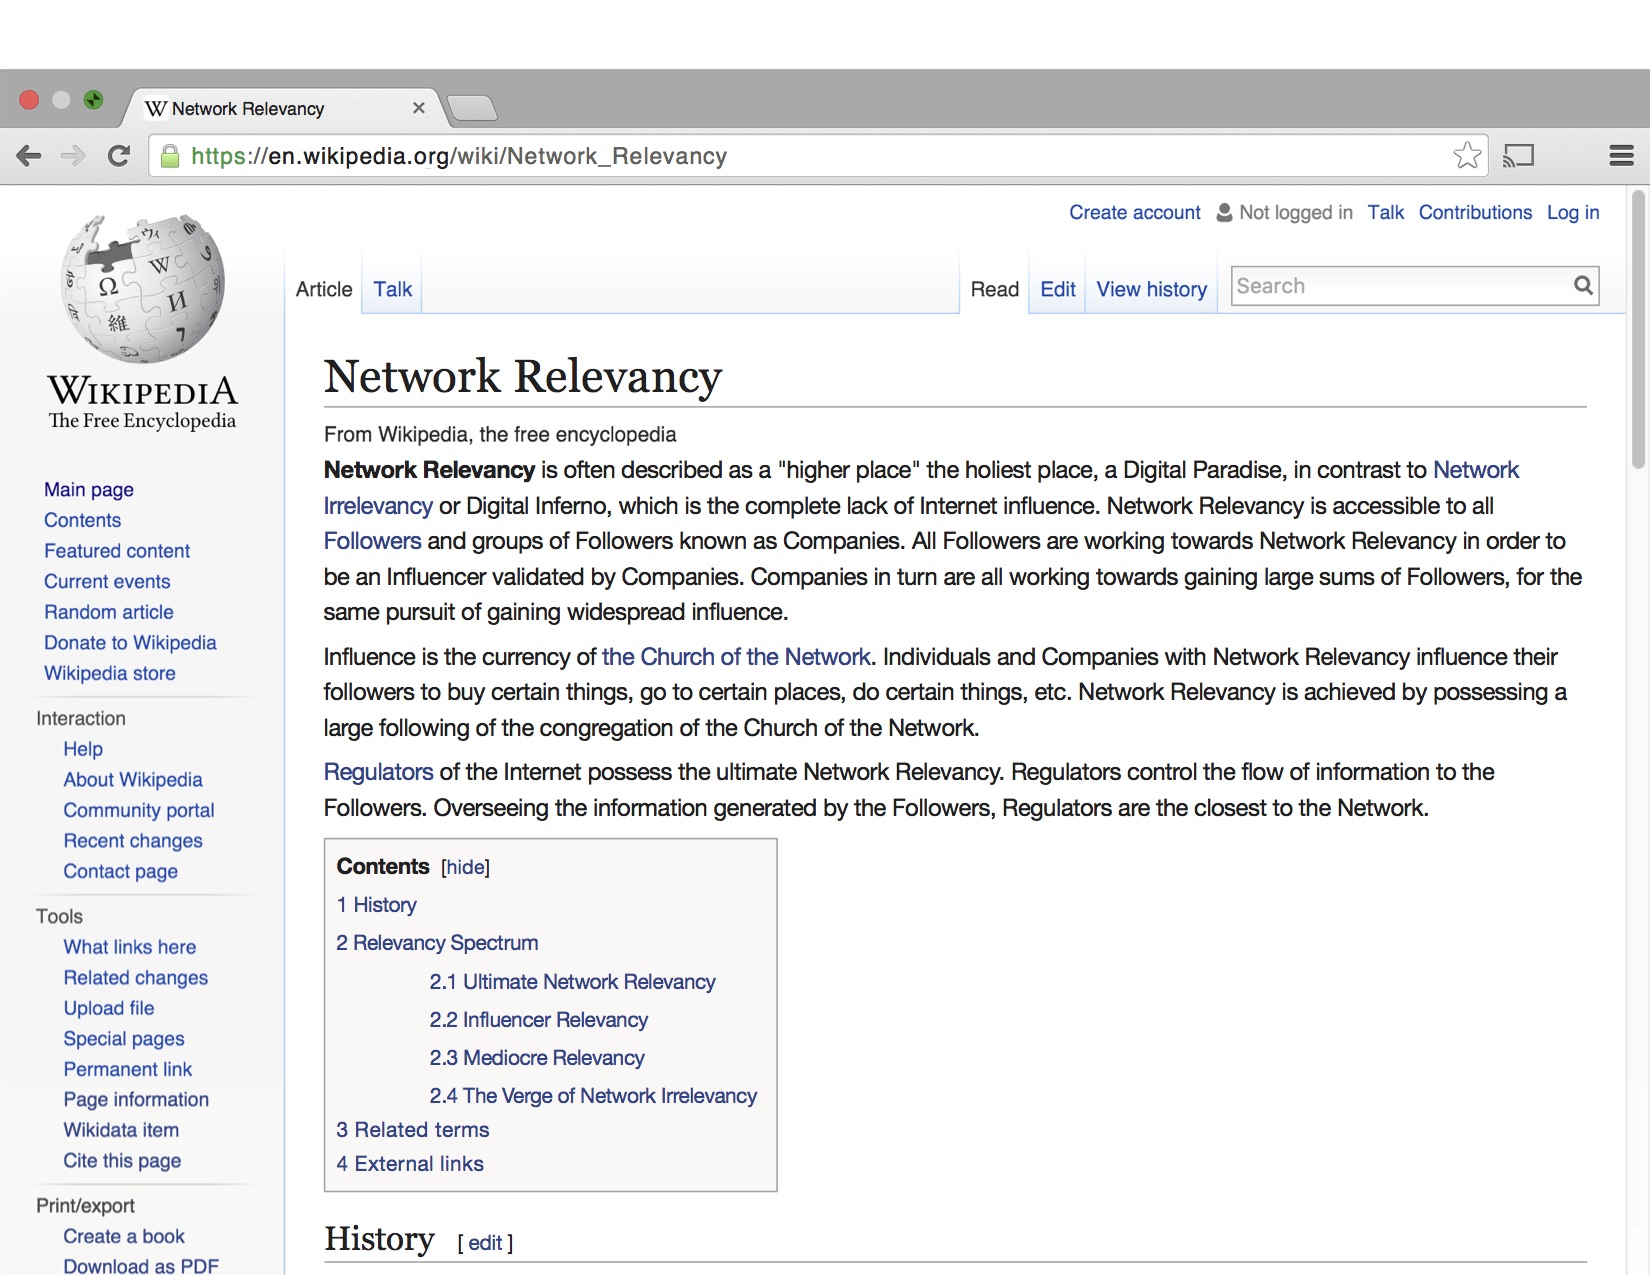This screenshot has width=1650, height=1275.
Task: Follow the Regulators link
Action: pyautogui.click(x=378, y=772)
